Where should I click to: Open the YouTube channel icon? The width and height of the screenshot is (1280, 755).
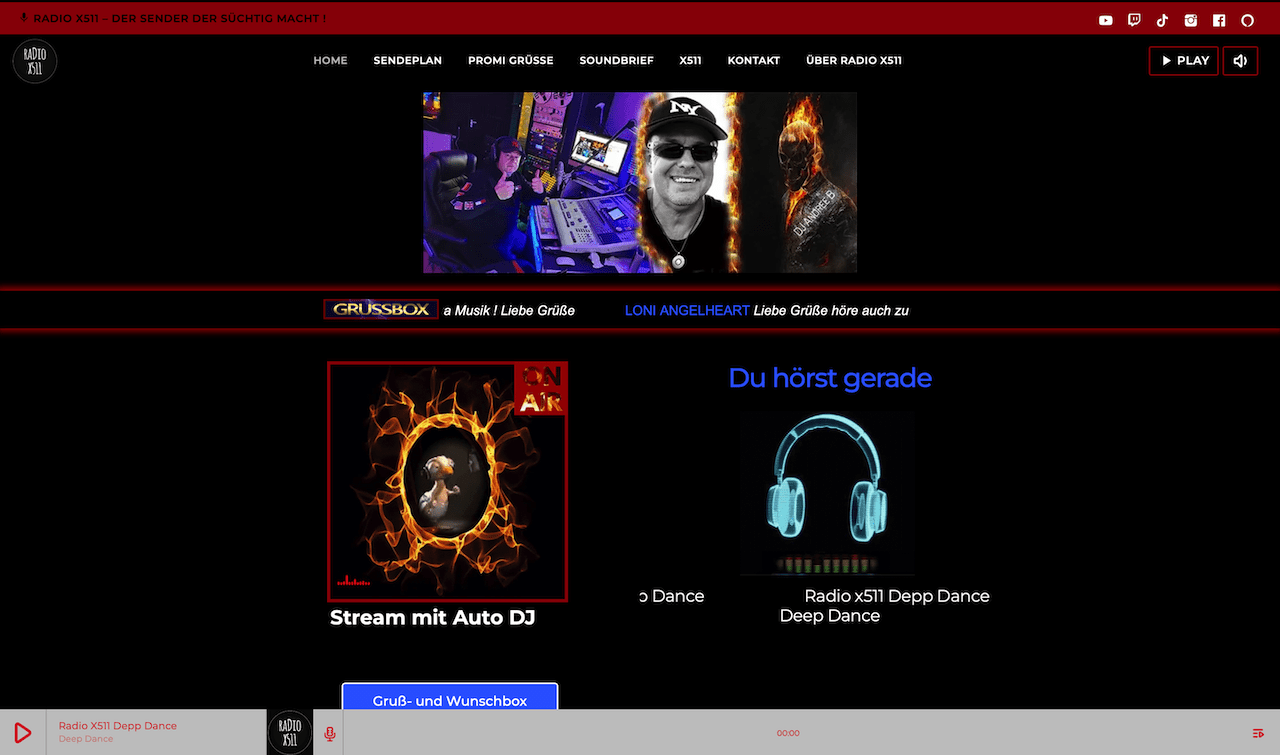[x=1105, y=20]
